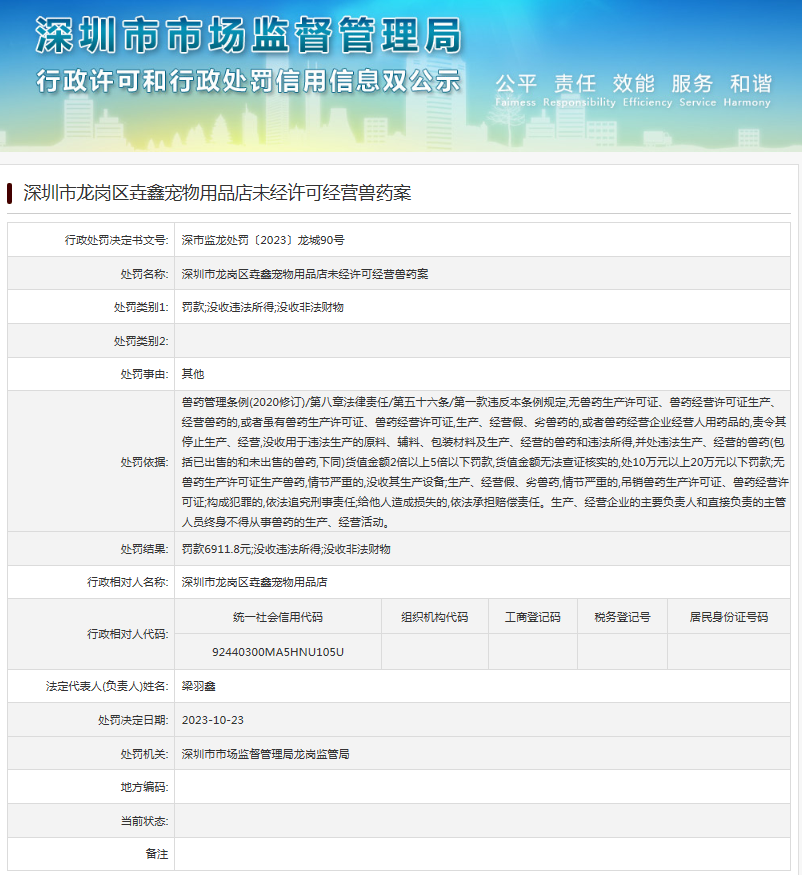
Task: Click the 行政处罚决定书文号 row label
Action: (x=117, y=240)
